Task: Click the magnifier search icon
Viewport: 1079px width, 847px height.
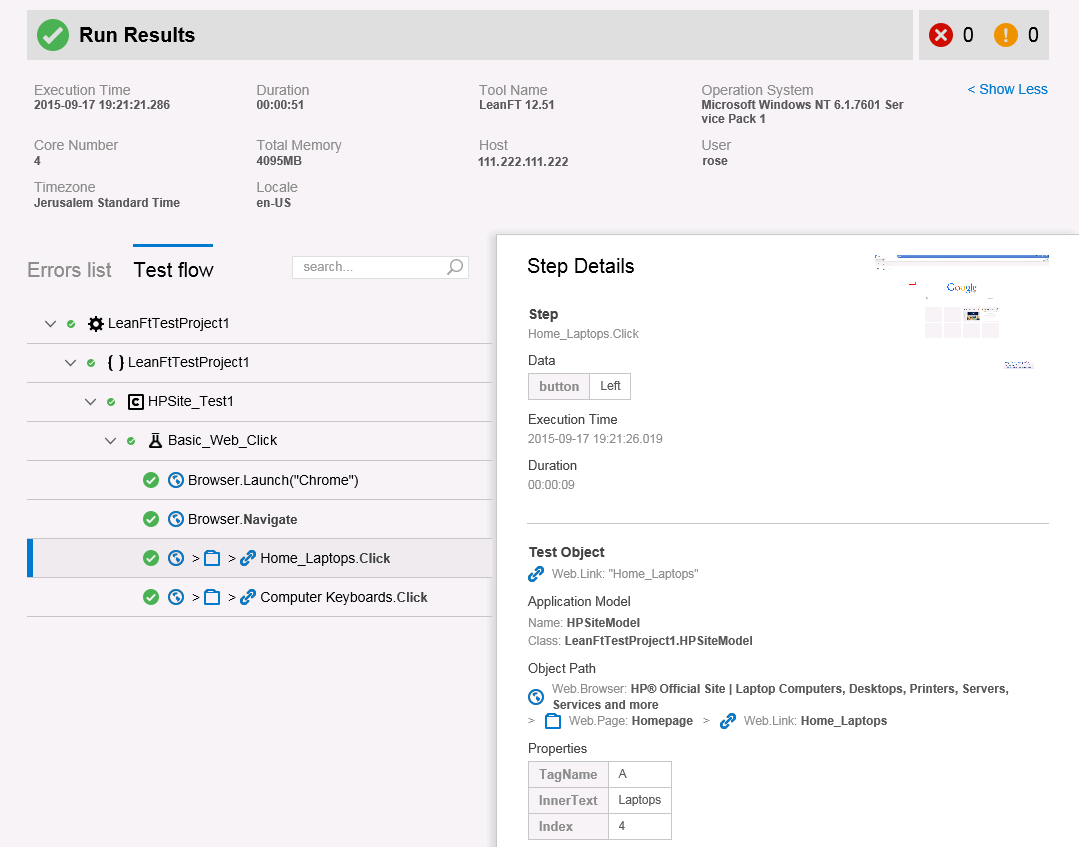Action: [455, 267]
